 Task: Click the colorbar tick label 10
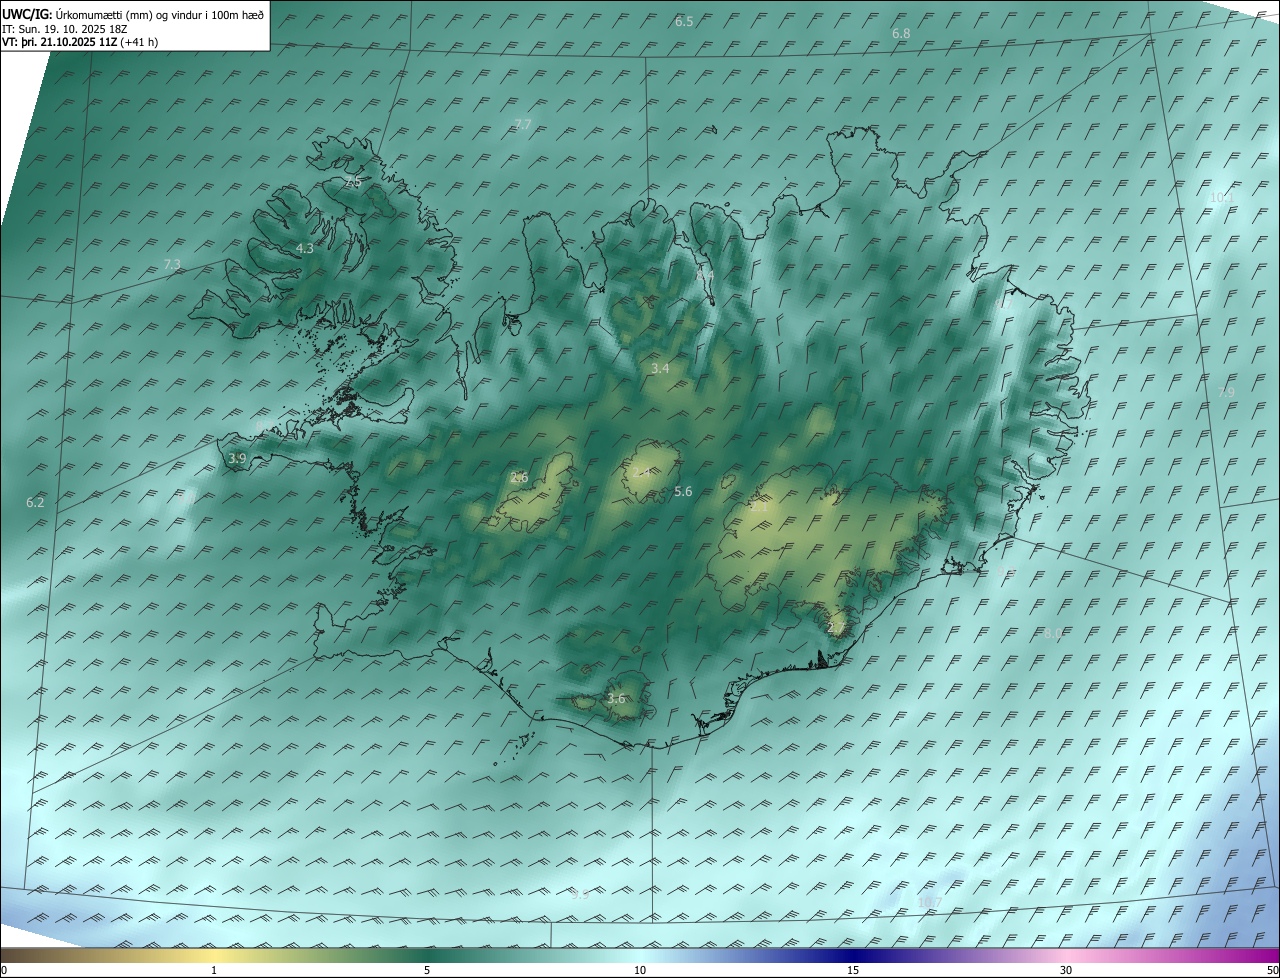point(640,970)
